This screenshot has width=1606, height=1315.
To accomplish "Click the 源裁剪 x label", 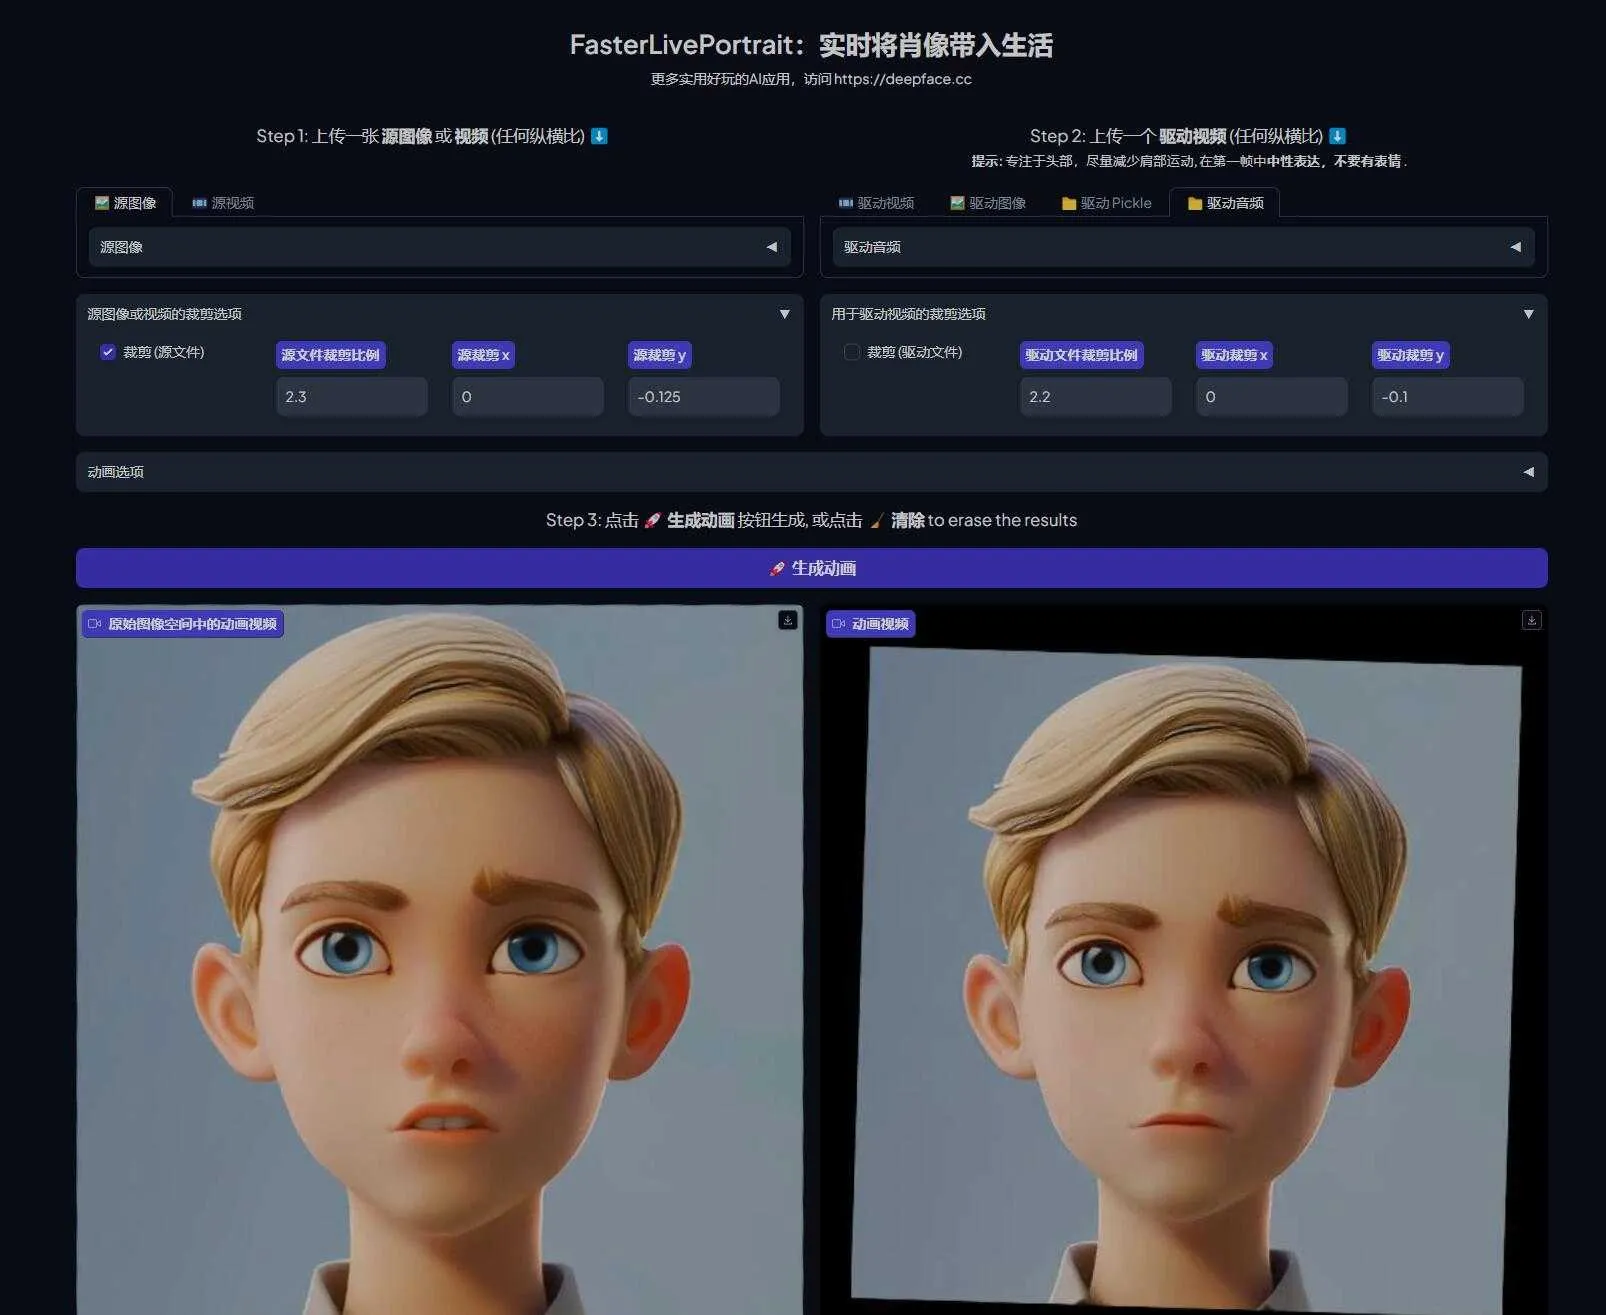I will (x=483, y=355).
